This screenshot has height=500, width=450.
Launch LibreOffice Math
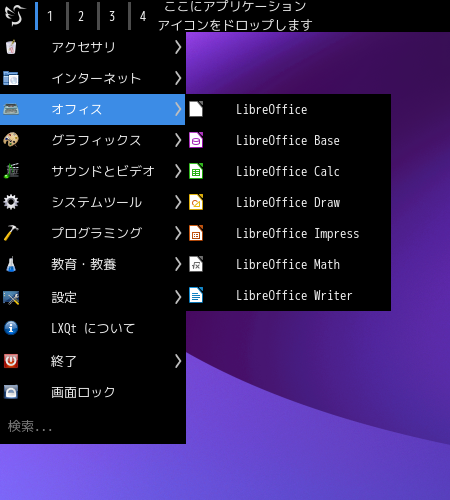(288, 264)
